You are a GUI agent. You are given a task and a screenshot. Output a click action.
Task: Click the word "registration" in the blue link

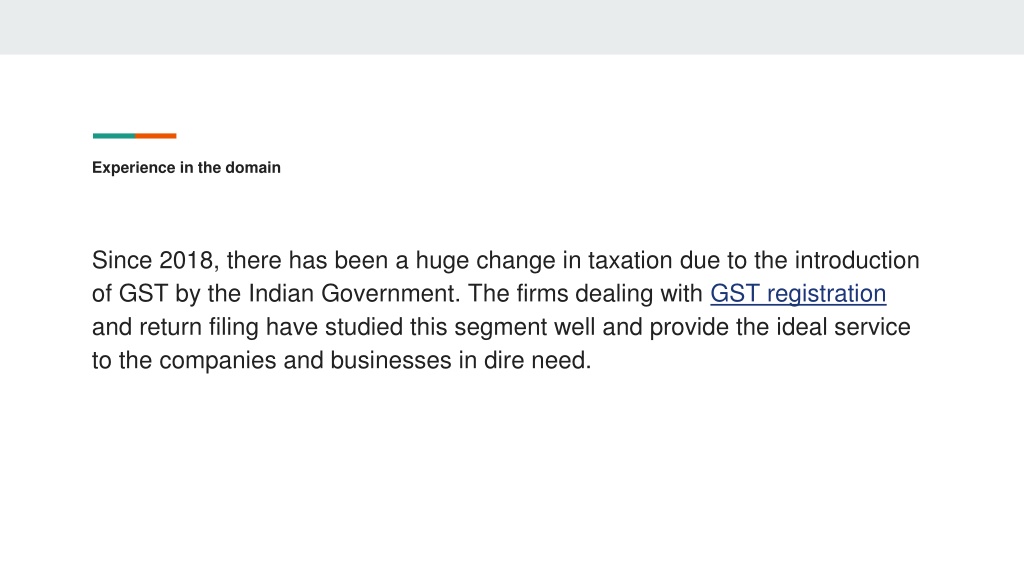pyautogui.click(x=827, y=294)
